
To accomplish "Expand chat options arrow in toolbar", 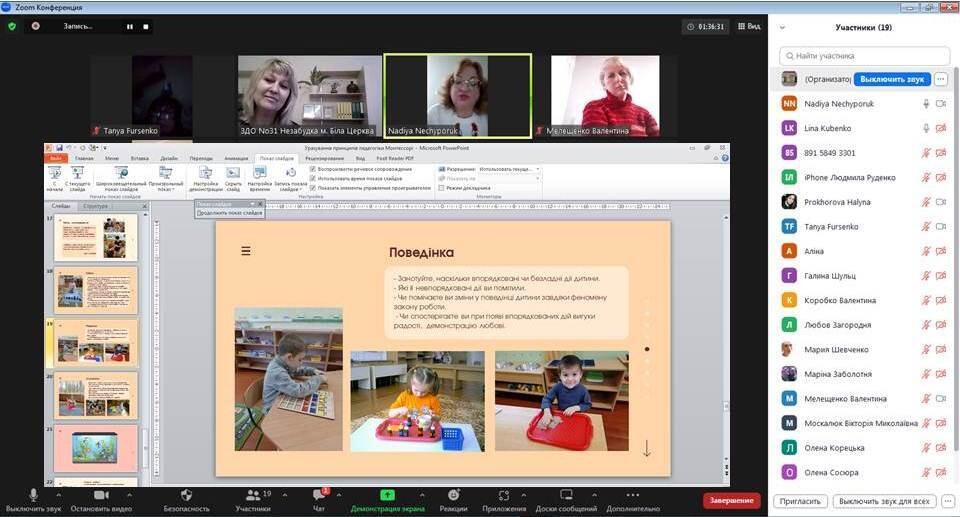I will click(x=339, y=494).
